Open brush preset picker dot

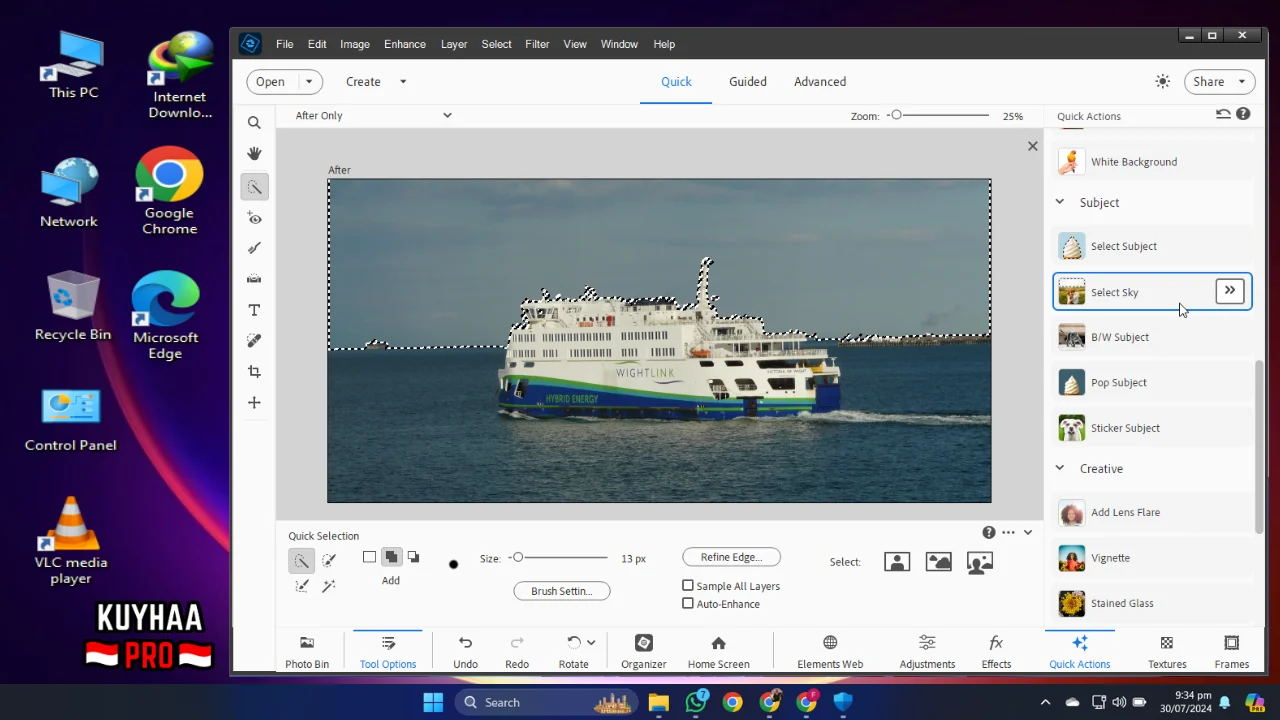453,564
